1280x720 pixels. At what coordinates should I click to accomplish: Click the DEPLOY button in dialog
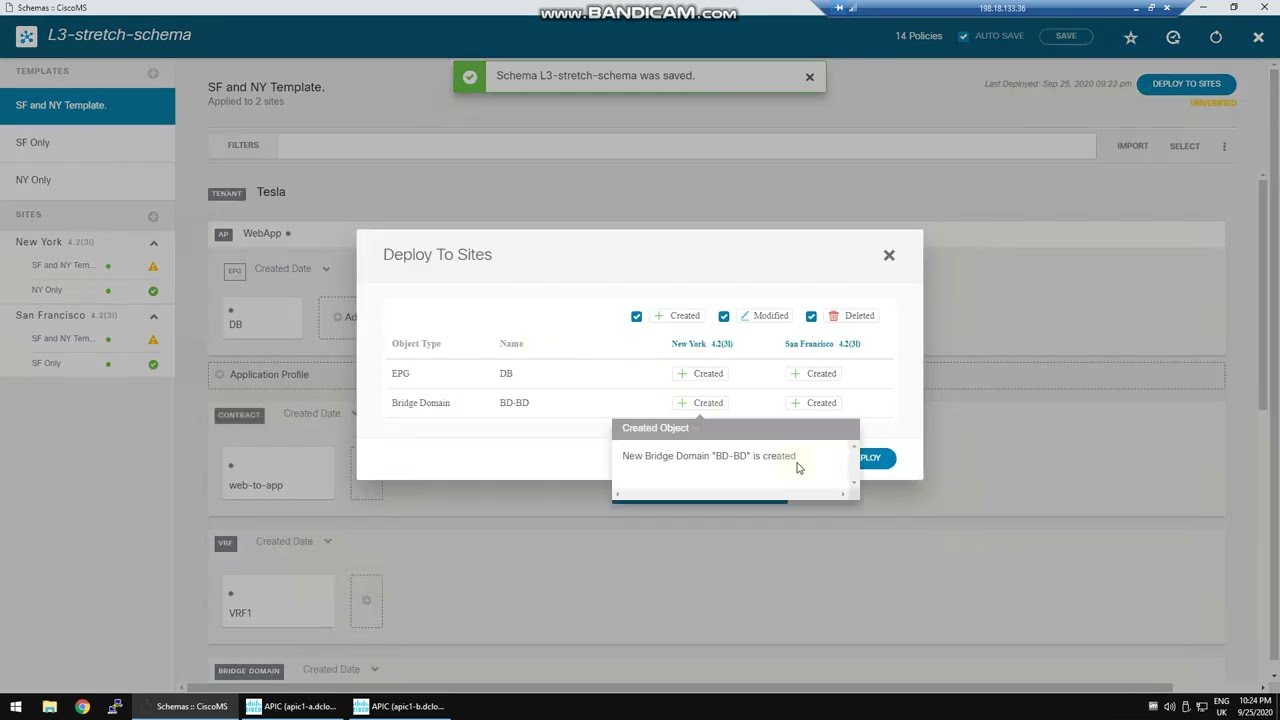(877, 458)
